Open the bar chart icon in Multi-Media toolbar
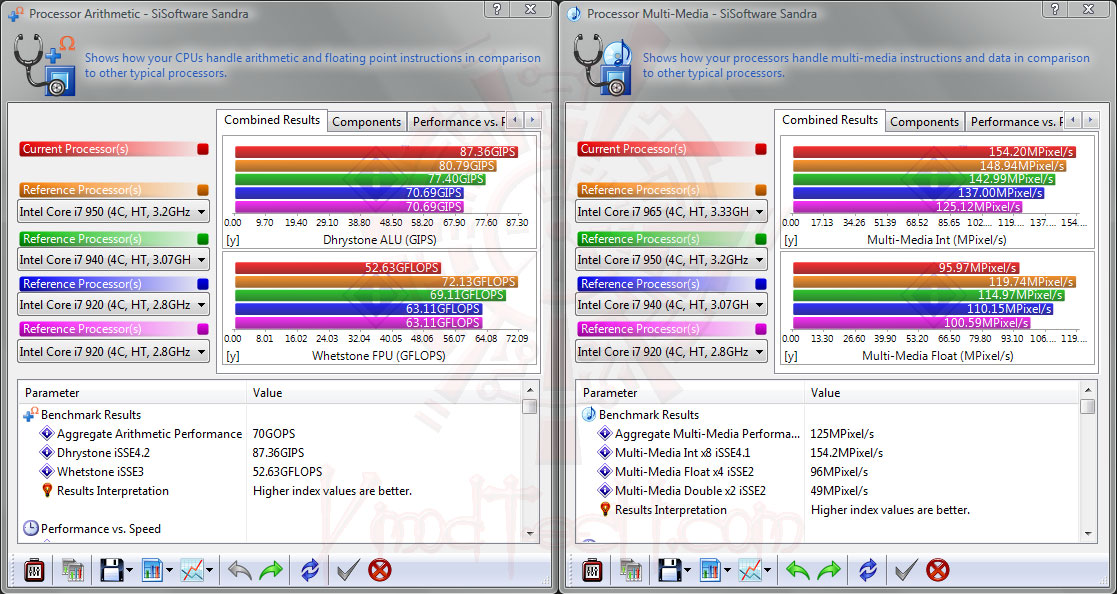This screenshot has height=594, width=1117. click(710, 570)
